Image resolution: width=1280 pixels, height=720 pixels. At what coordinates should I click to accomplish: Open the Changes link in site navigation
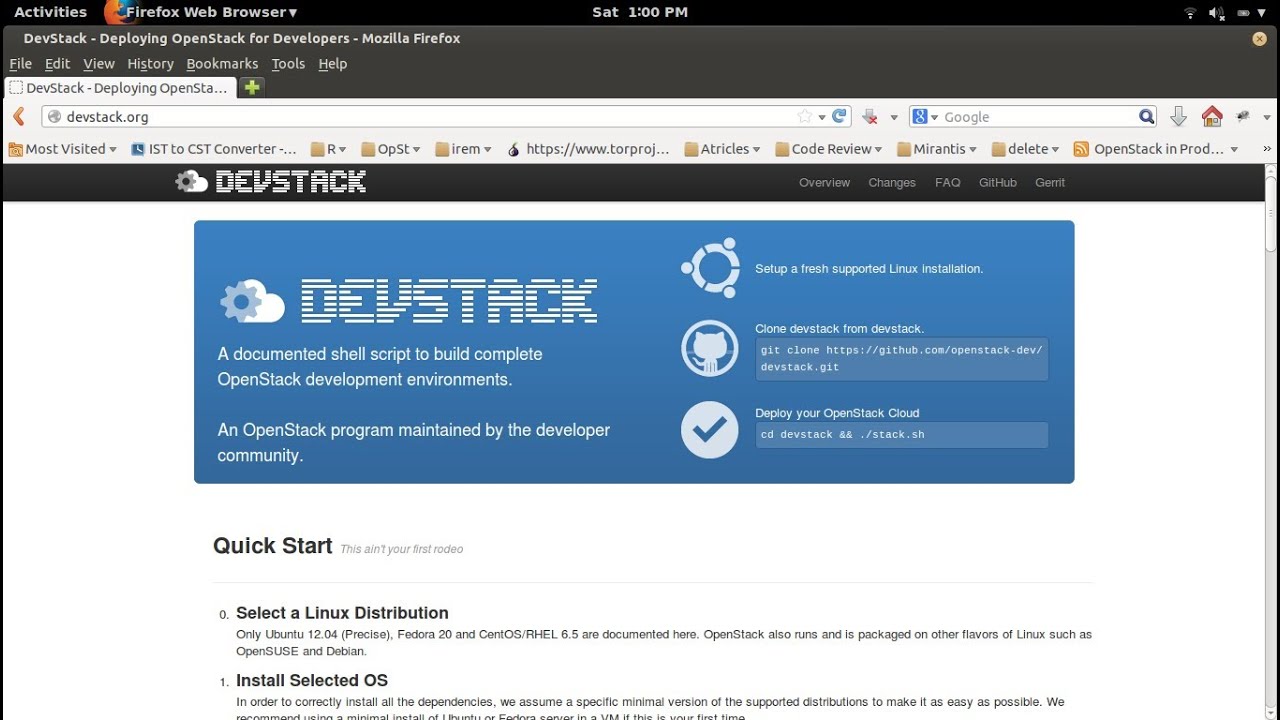click(x=892, y=182)
